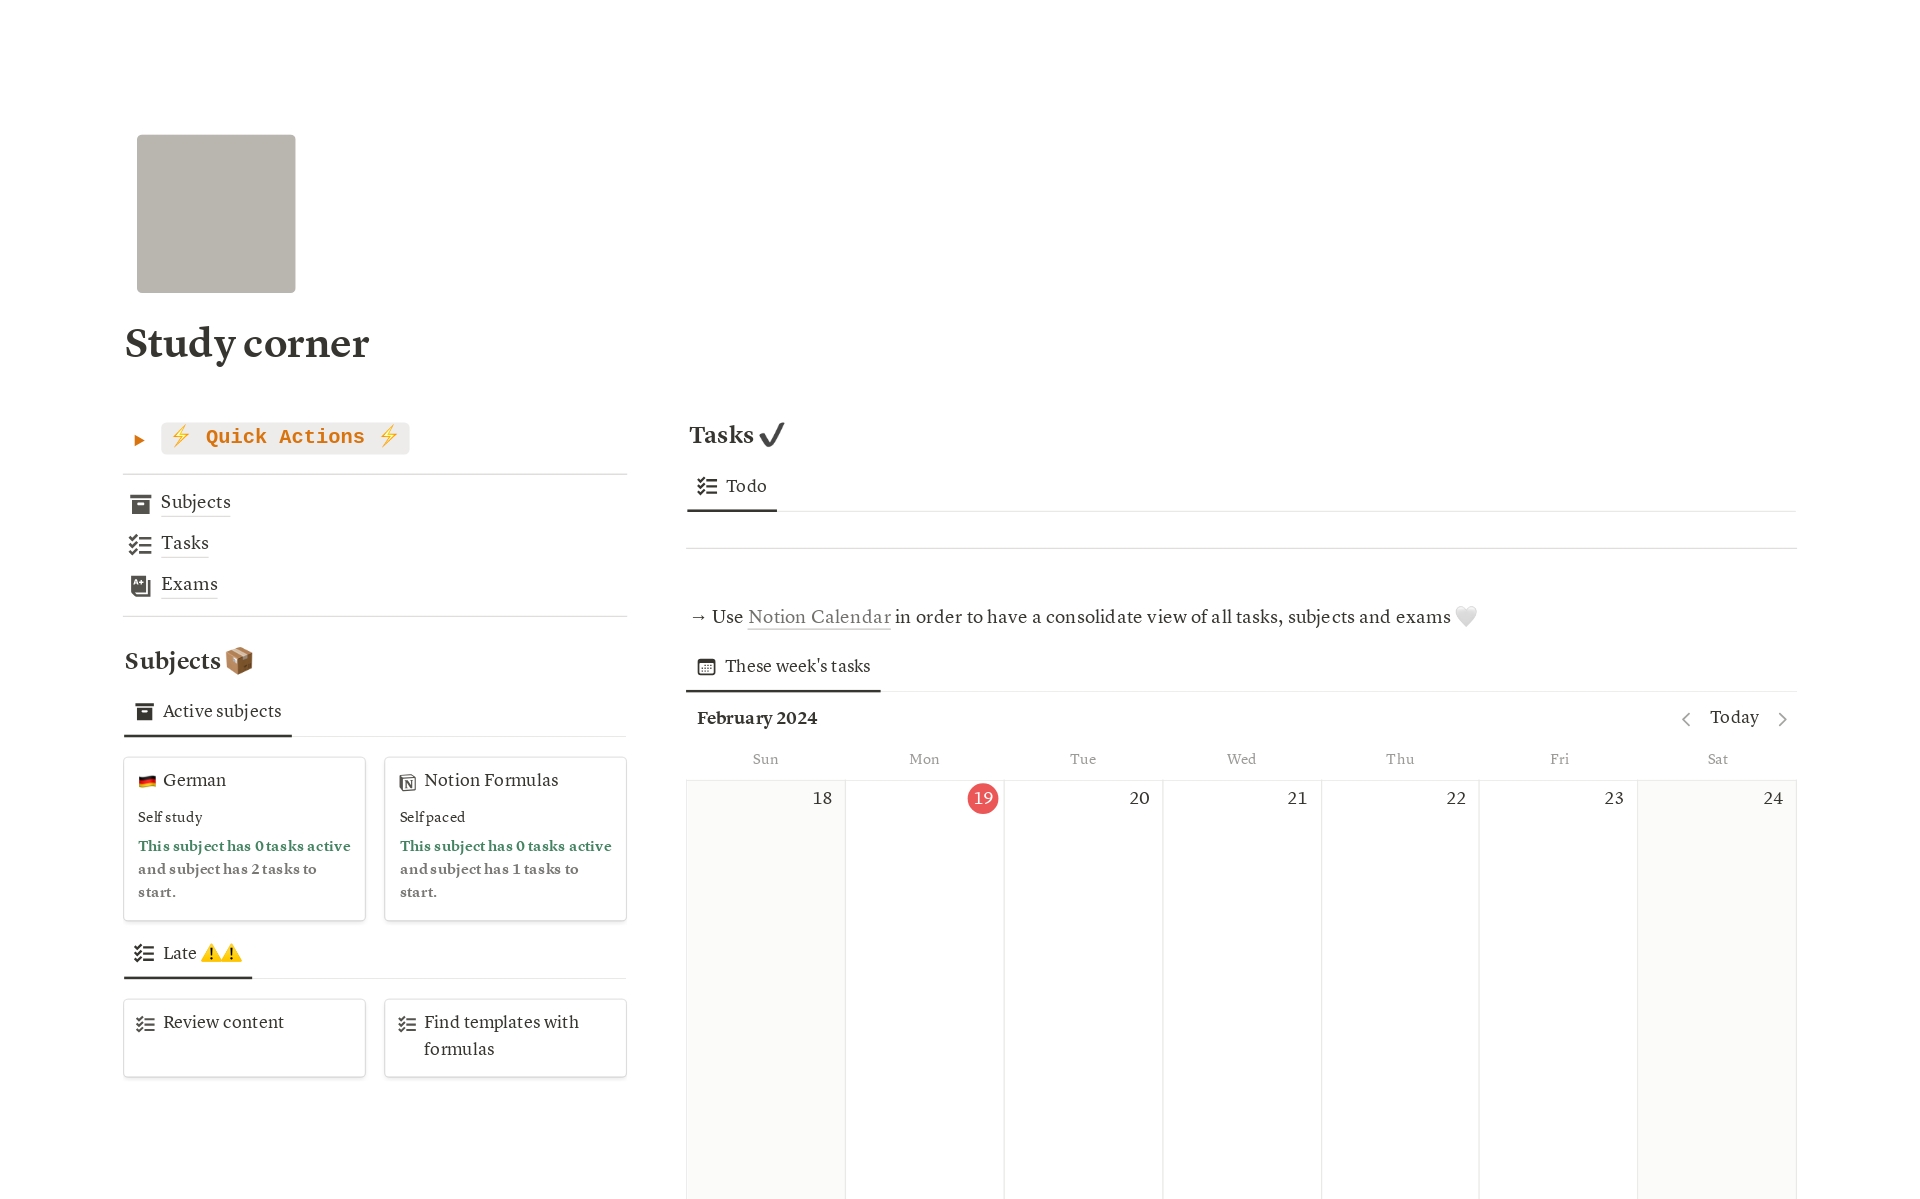Click the February 19 date marker
1920x1199 pixels.
click(x=982, y=797)
